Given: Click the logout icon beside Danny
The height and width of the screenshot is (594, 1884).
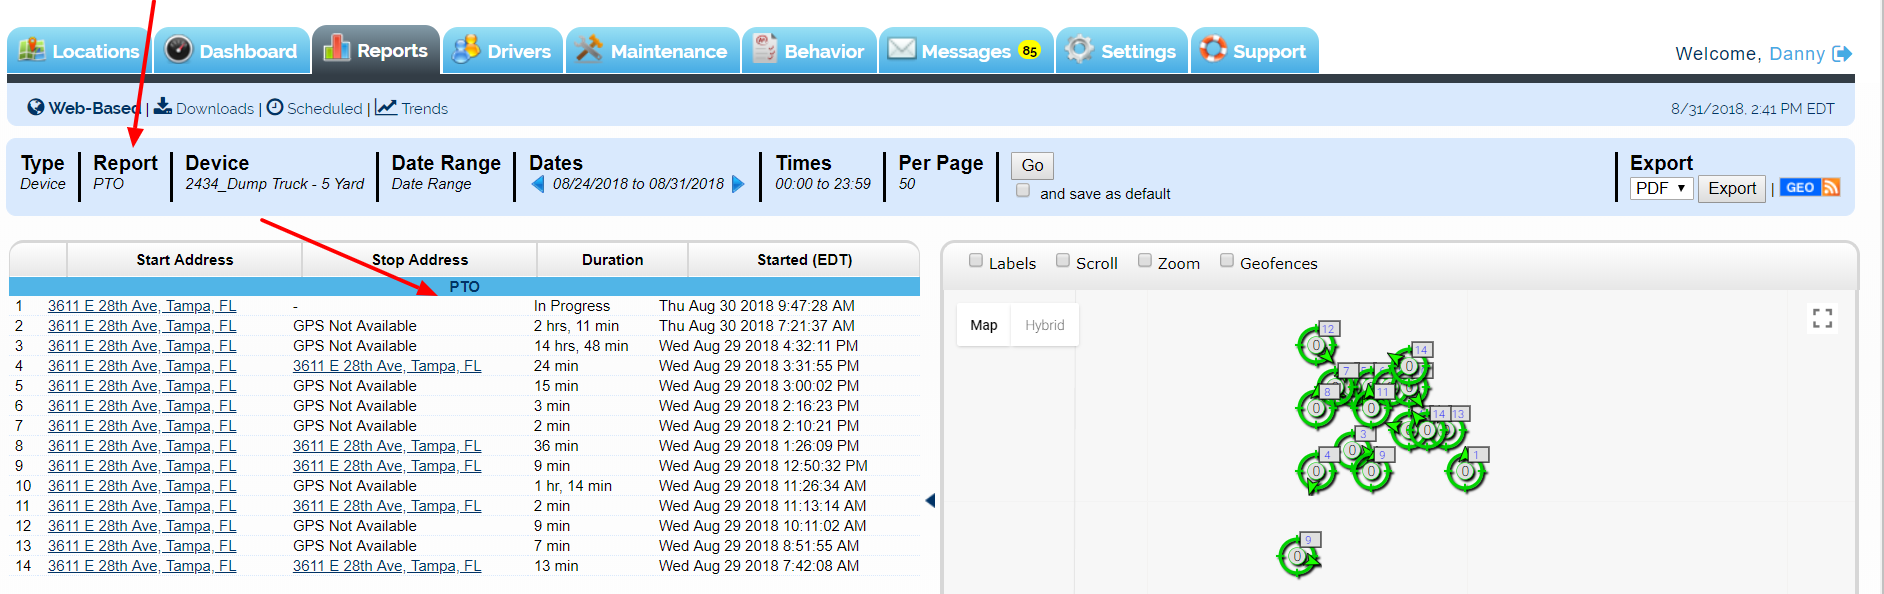Looking at the screenshot, I should coord(1842,53).
